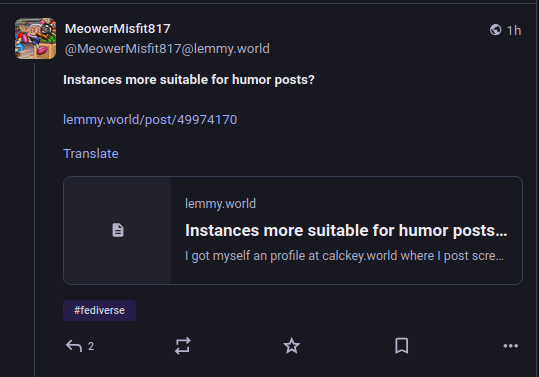Open the MeowerMisfit817 avatar image

point(35,38)
